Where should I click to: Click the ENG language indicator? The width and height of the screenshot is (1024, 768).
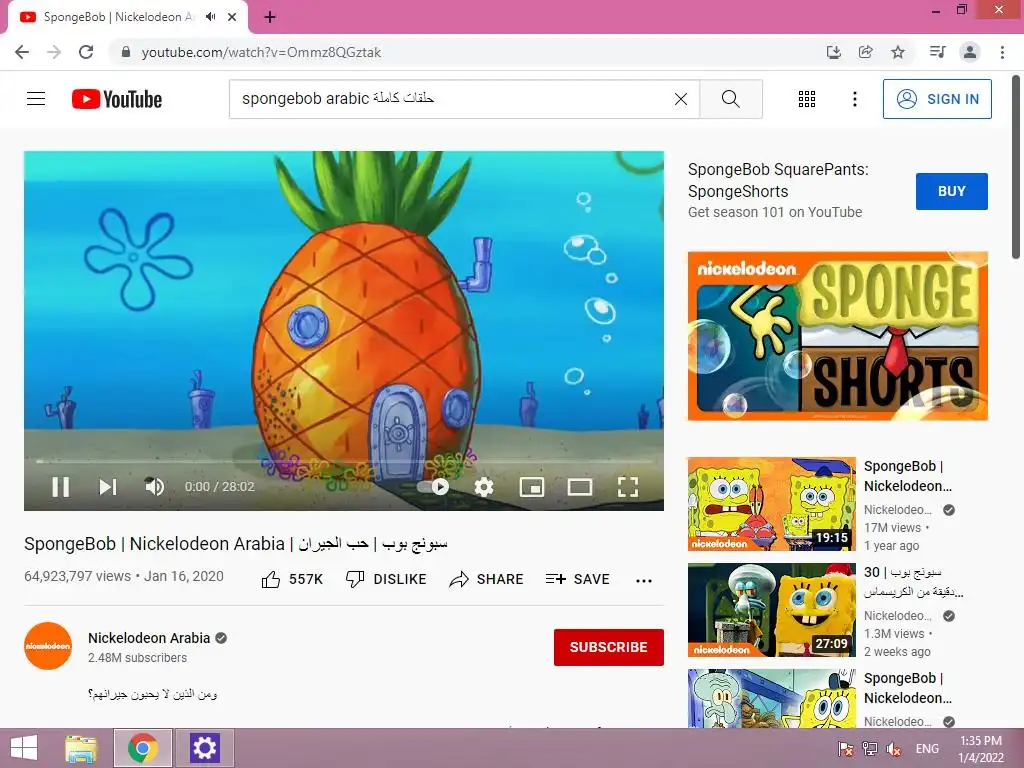pos(927,749)
